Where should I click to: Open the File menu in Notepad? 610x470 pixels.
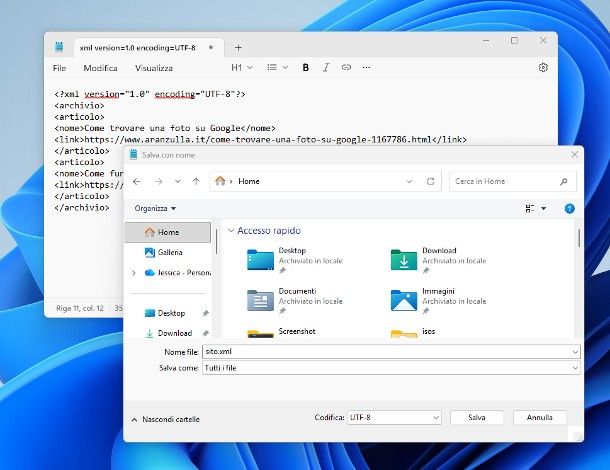[x=59, y=68]
